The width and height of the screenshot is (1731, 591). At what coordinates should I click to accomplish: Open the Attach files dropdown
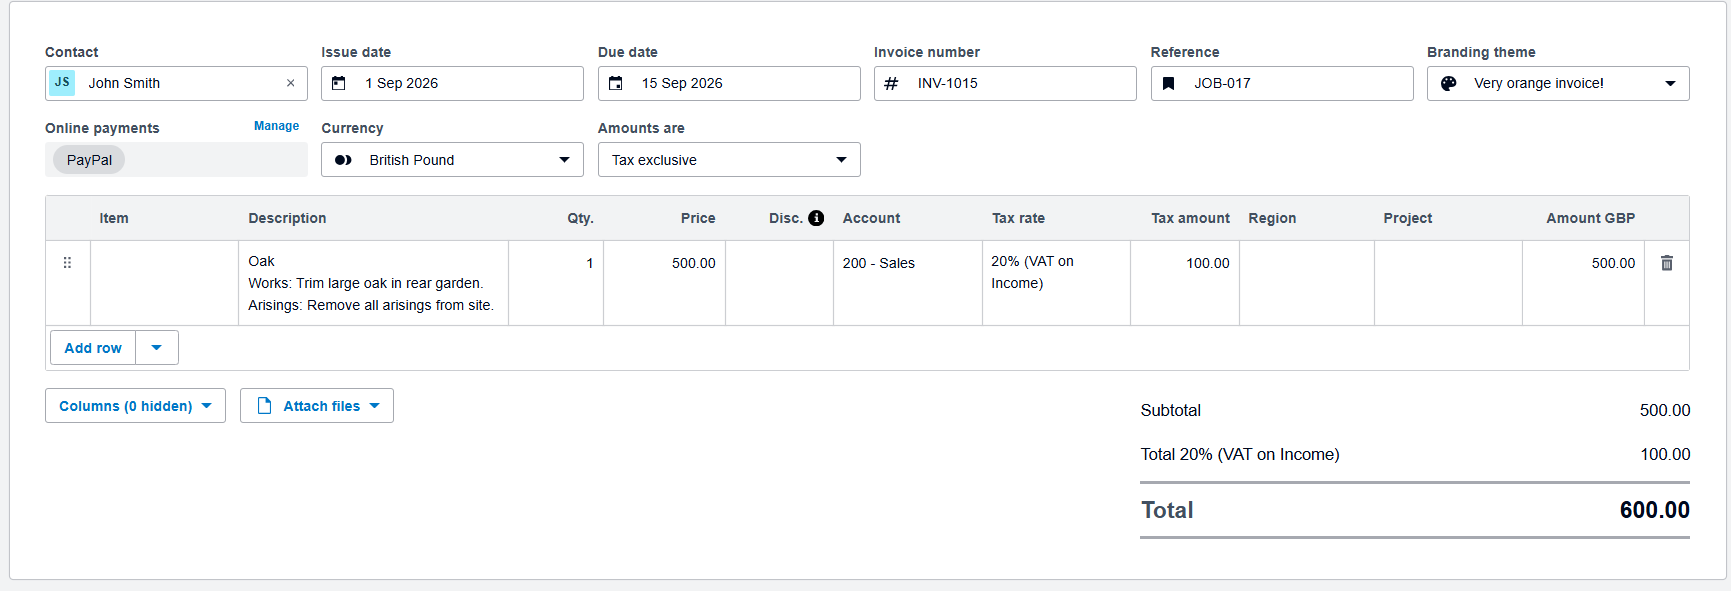point(317,406)
